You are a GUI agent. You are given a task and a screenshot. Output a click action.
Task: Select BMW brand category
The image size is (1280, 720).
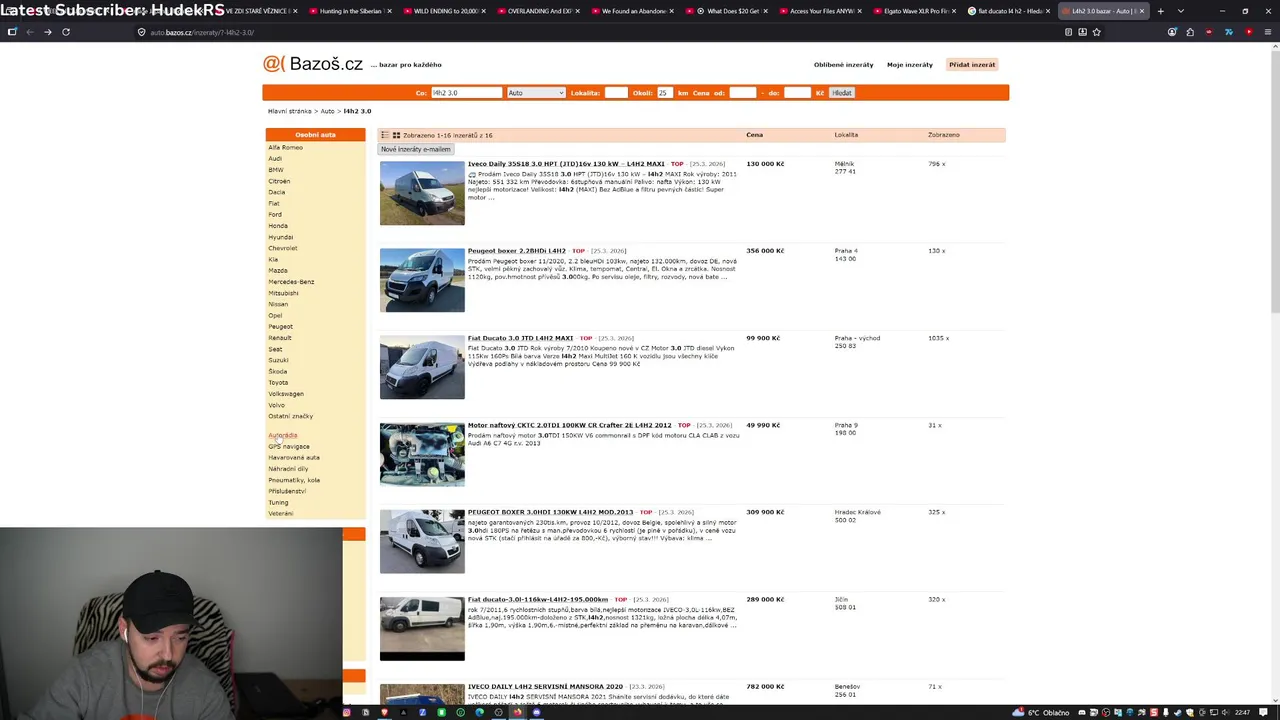pos(276,170)
